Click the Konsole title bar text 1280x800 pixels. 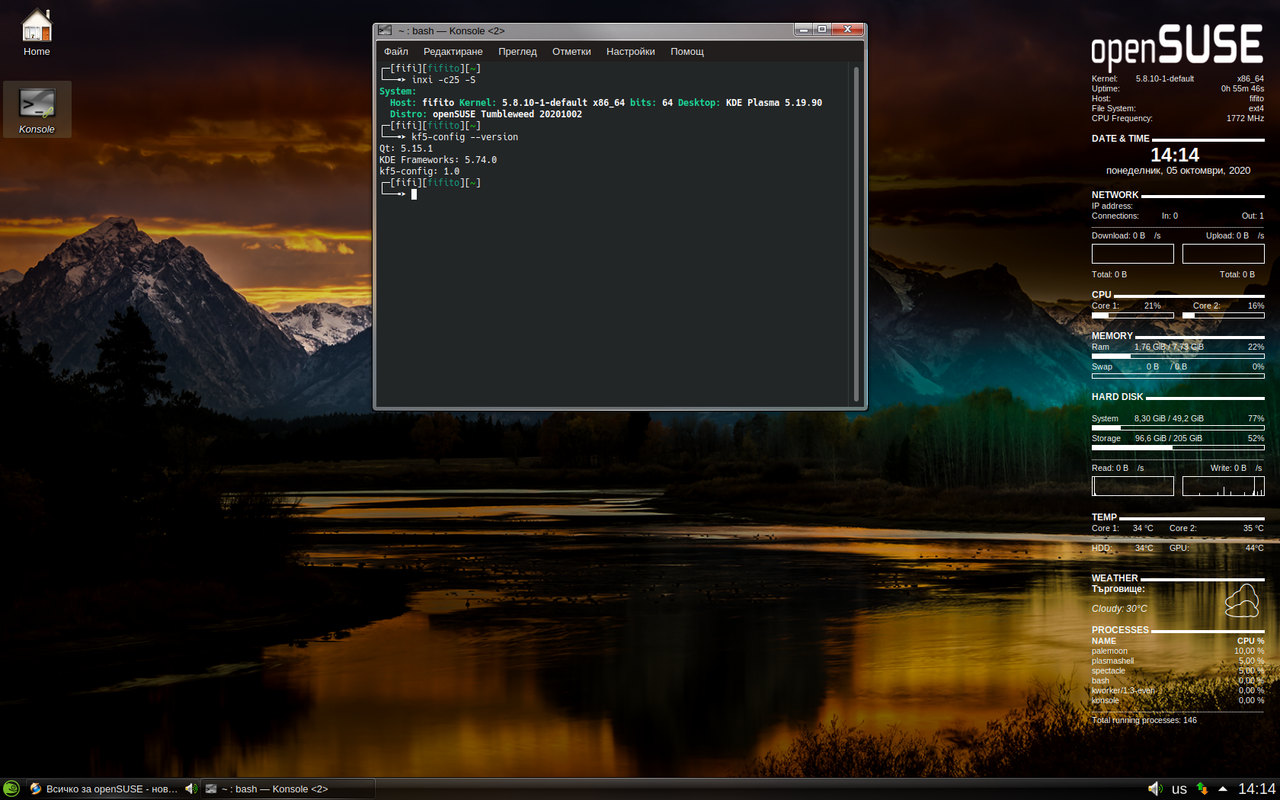pos(451,31)
